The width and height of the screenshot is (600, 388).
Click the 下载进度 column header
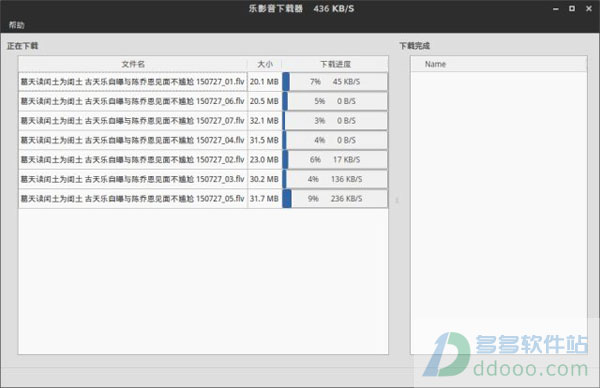pyautogui.click(x=335, y=64)
